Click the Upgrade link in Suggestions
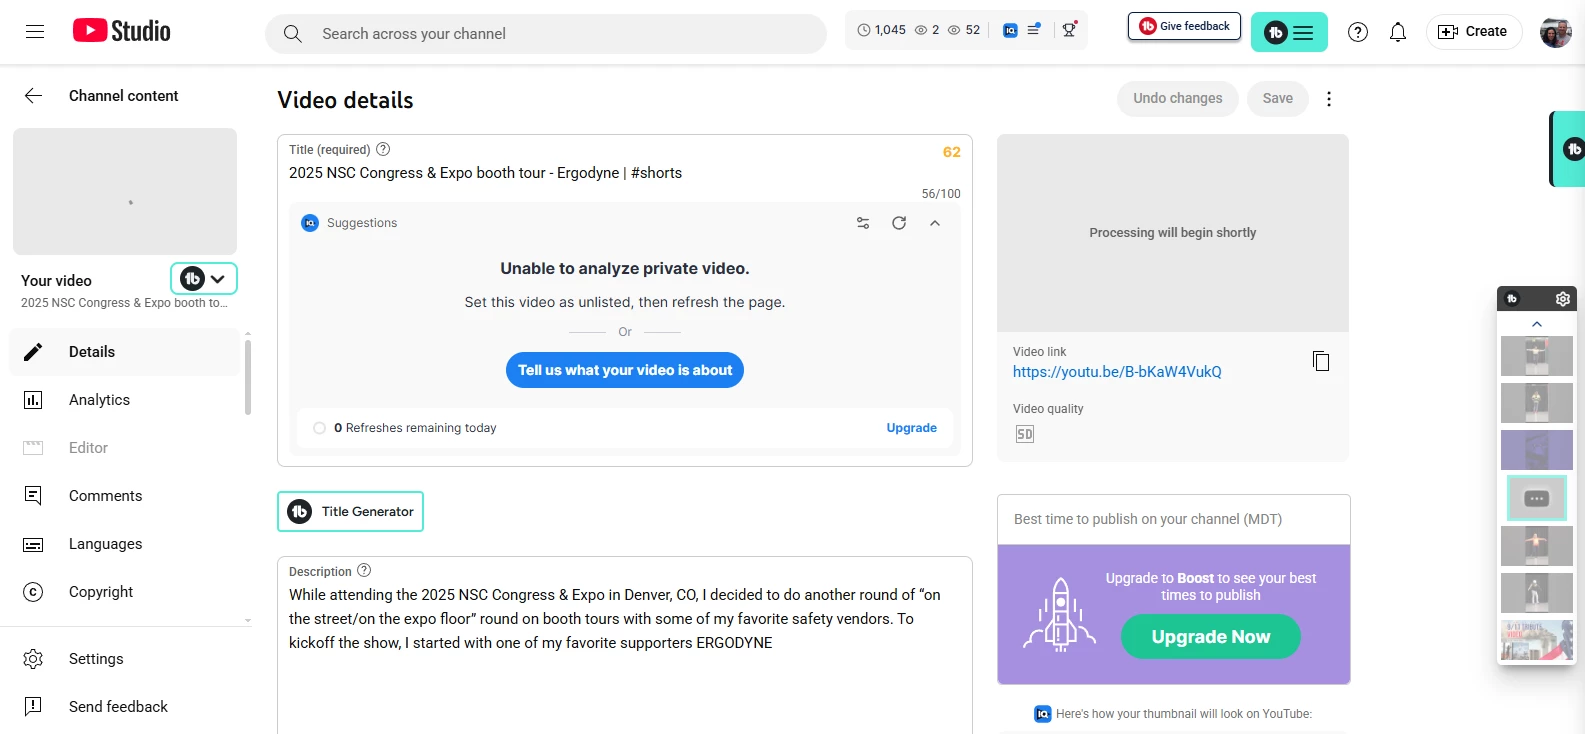1585x734 pixels. pyautogui.click(x=911, y=428)
